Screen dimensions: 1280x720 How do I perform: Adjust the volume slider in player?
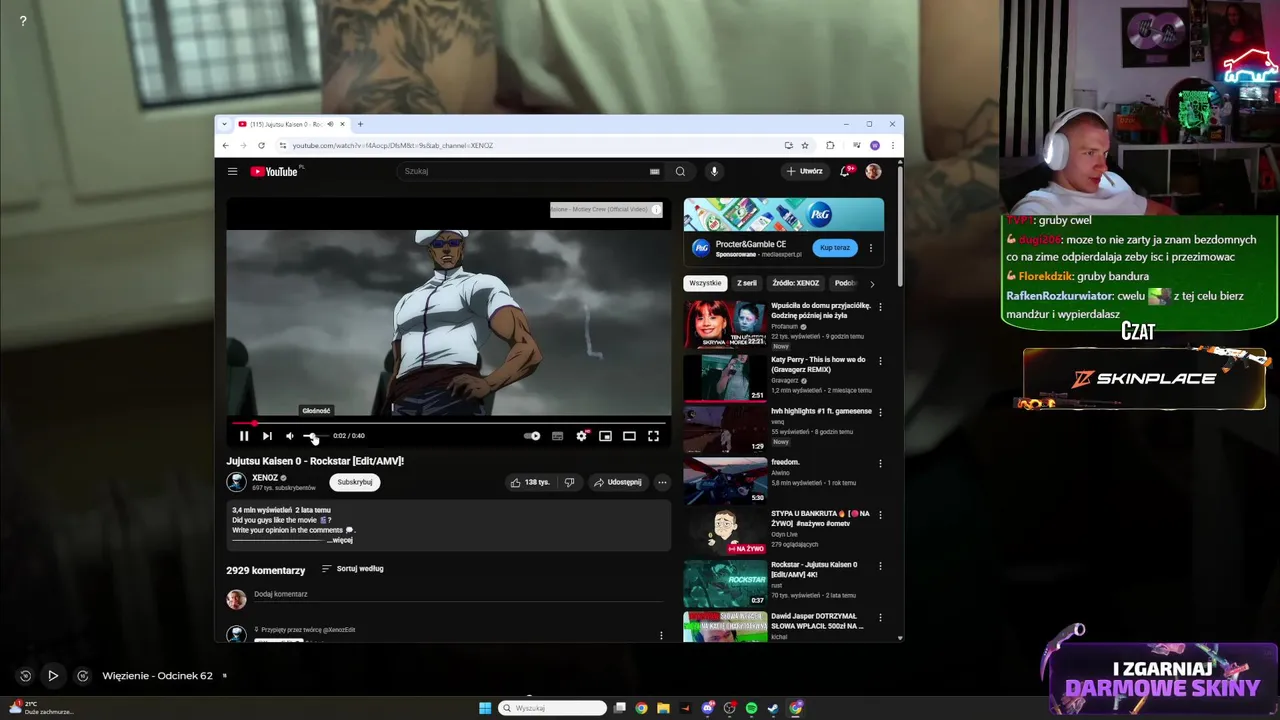314,436
